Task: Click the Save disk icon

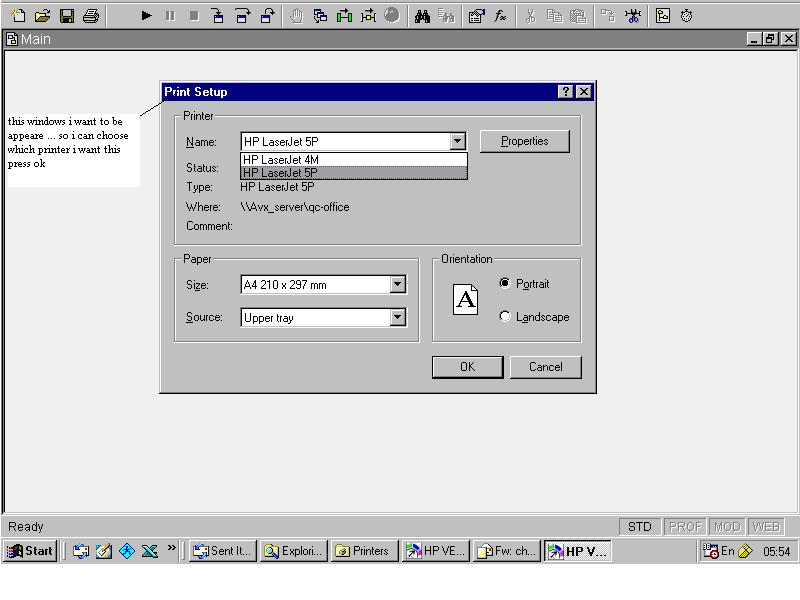Action: point(67,16)
